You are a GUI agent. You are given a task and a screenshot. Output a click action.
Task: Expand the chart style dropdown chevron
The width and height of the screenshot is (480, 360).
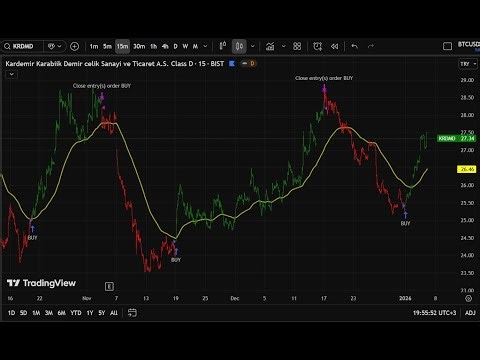(x=253, y=46)
